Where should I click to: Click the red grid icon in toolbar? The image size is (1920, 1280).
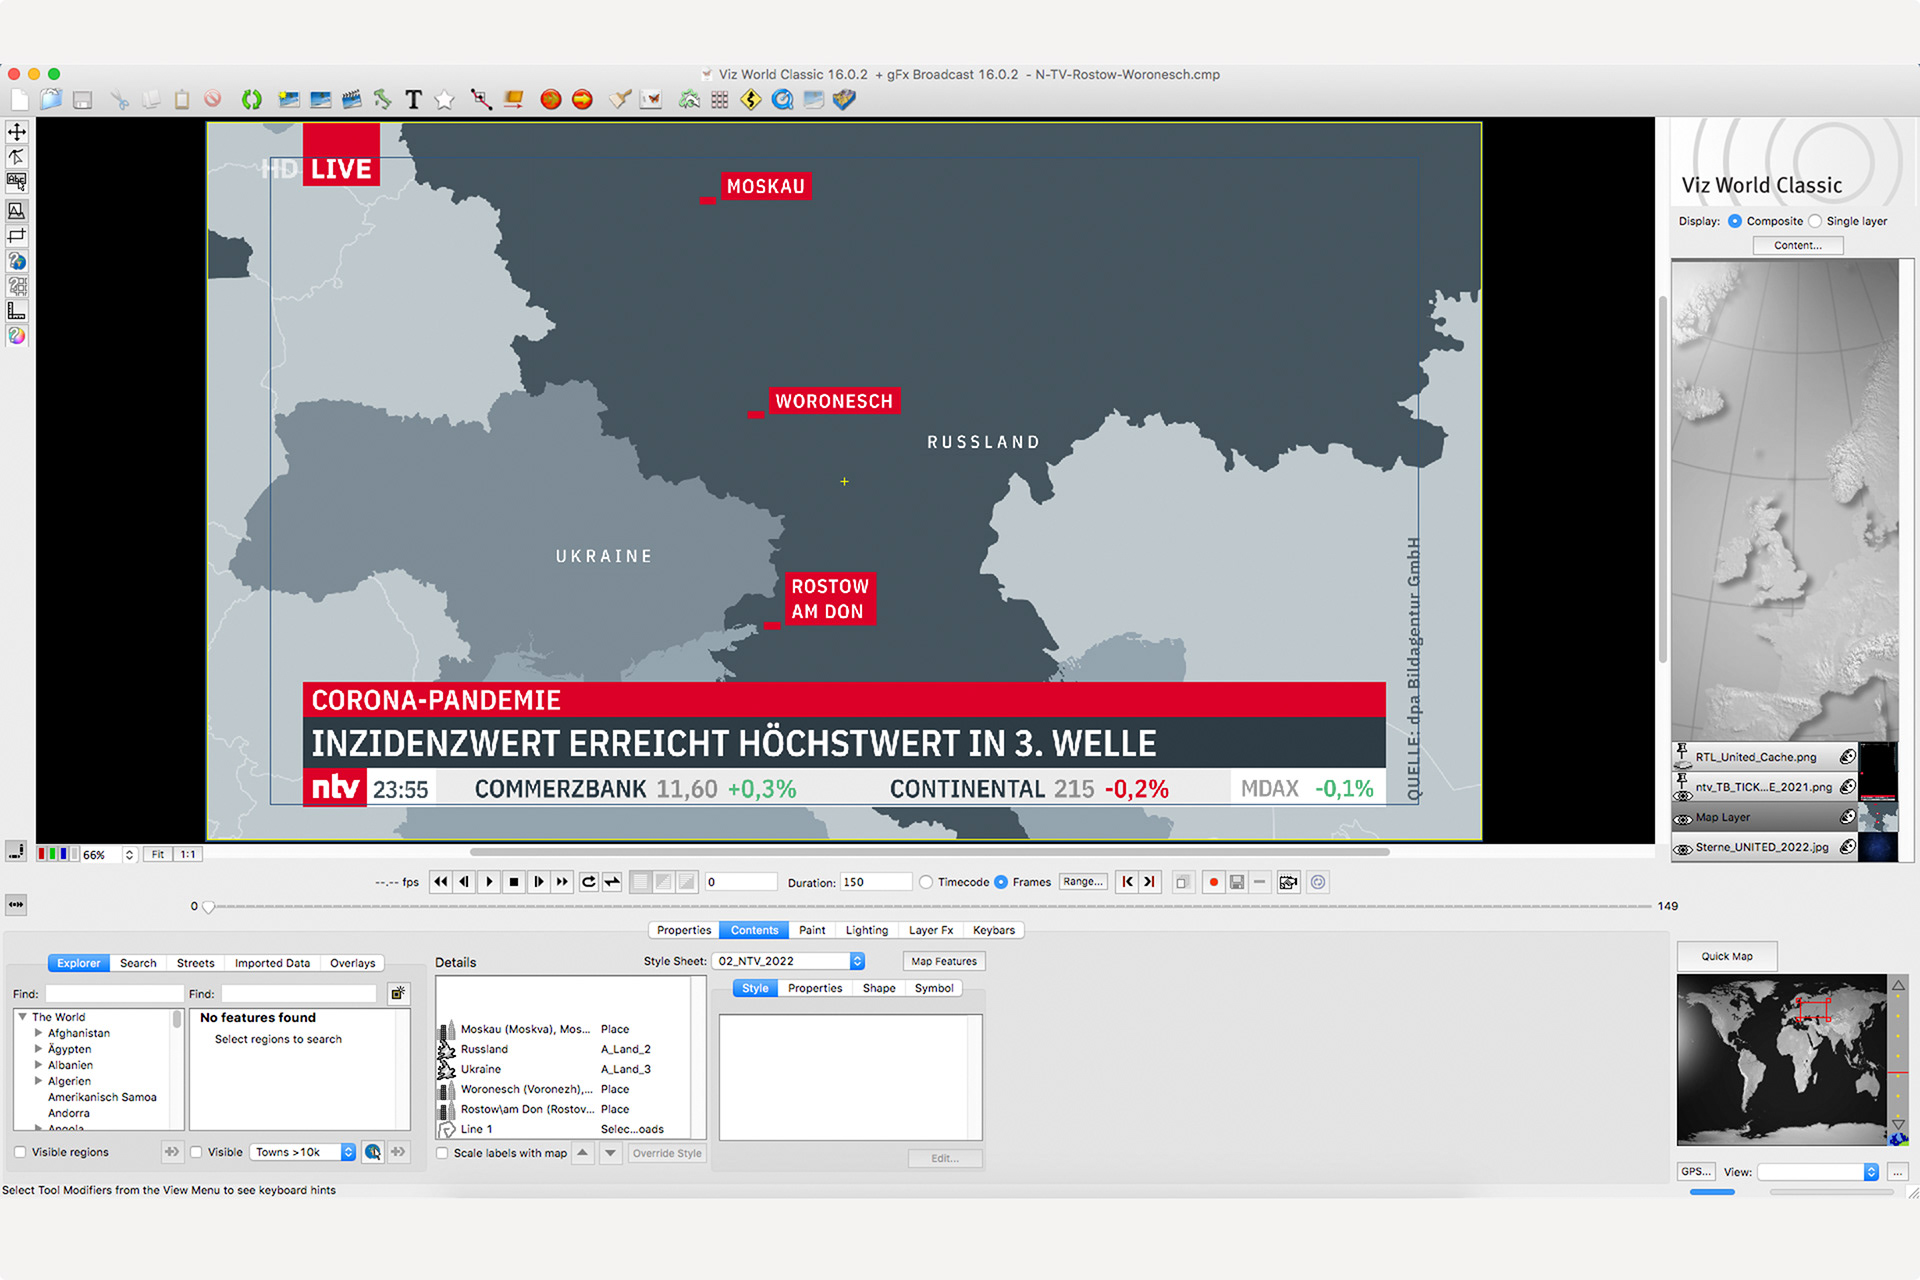(720, 100)
